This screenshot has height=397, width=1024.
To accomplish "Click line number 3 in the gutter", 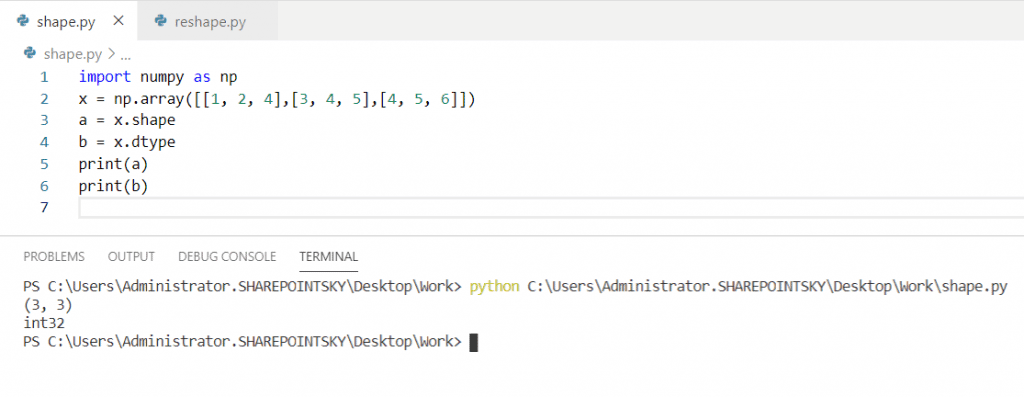I will (44, 121).
